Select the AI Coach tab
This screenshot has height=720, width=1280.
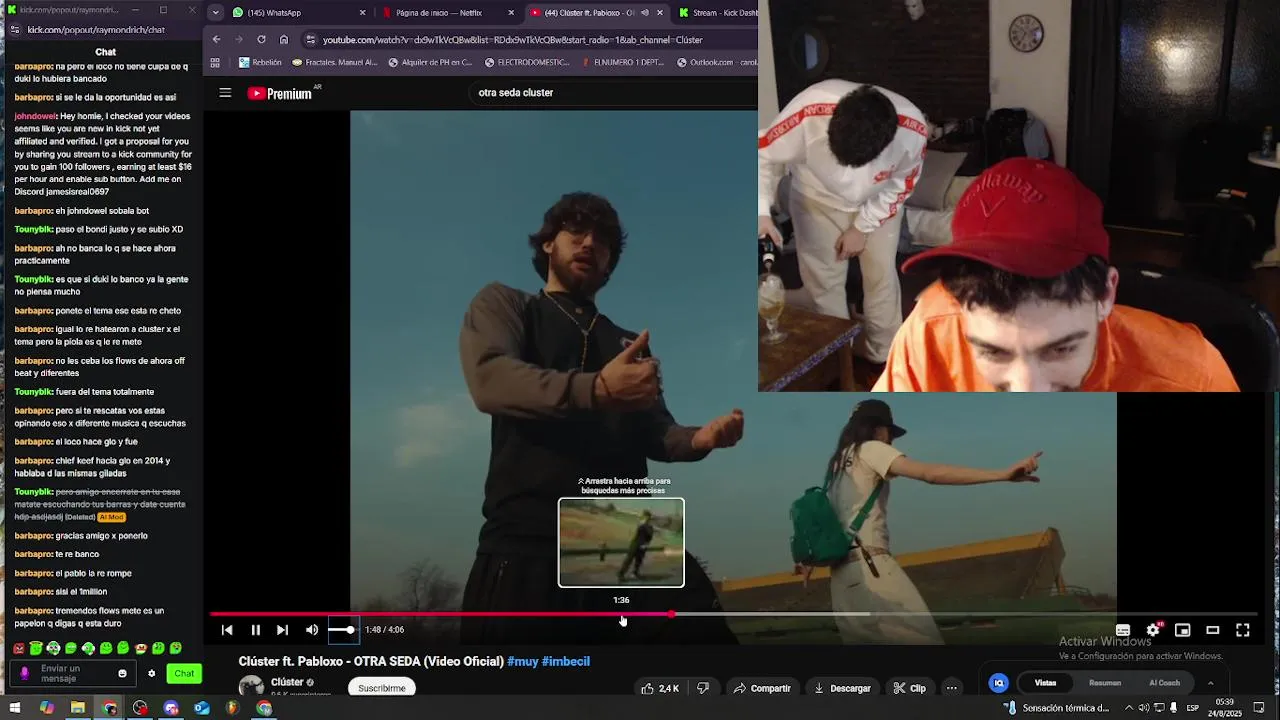coord(1164,683)
